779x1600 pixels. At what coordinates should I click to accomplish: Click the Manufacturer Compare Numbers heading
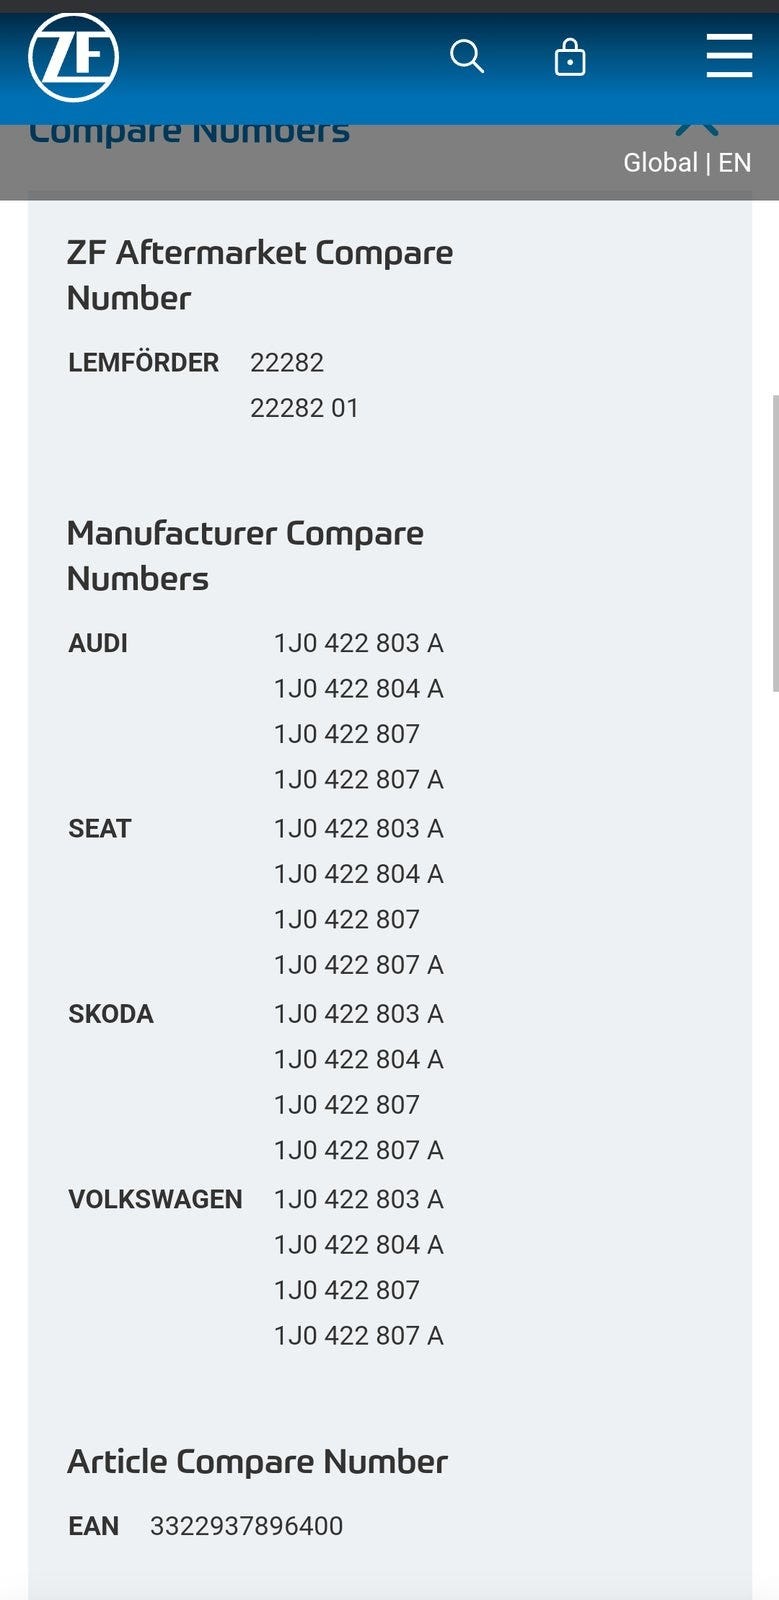tap(245, 555)
